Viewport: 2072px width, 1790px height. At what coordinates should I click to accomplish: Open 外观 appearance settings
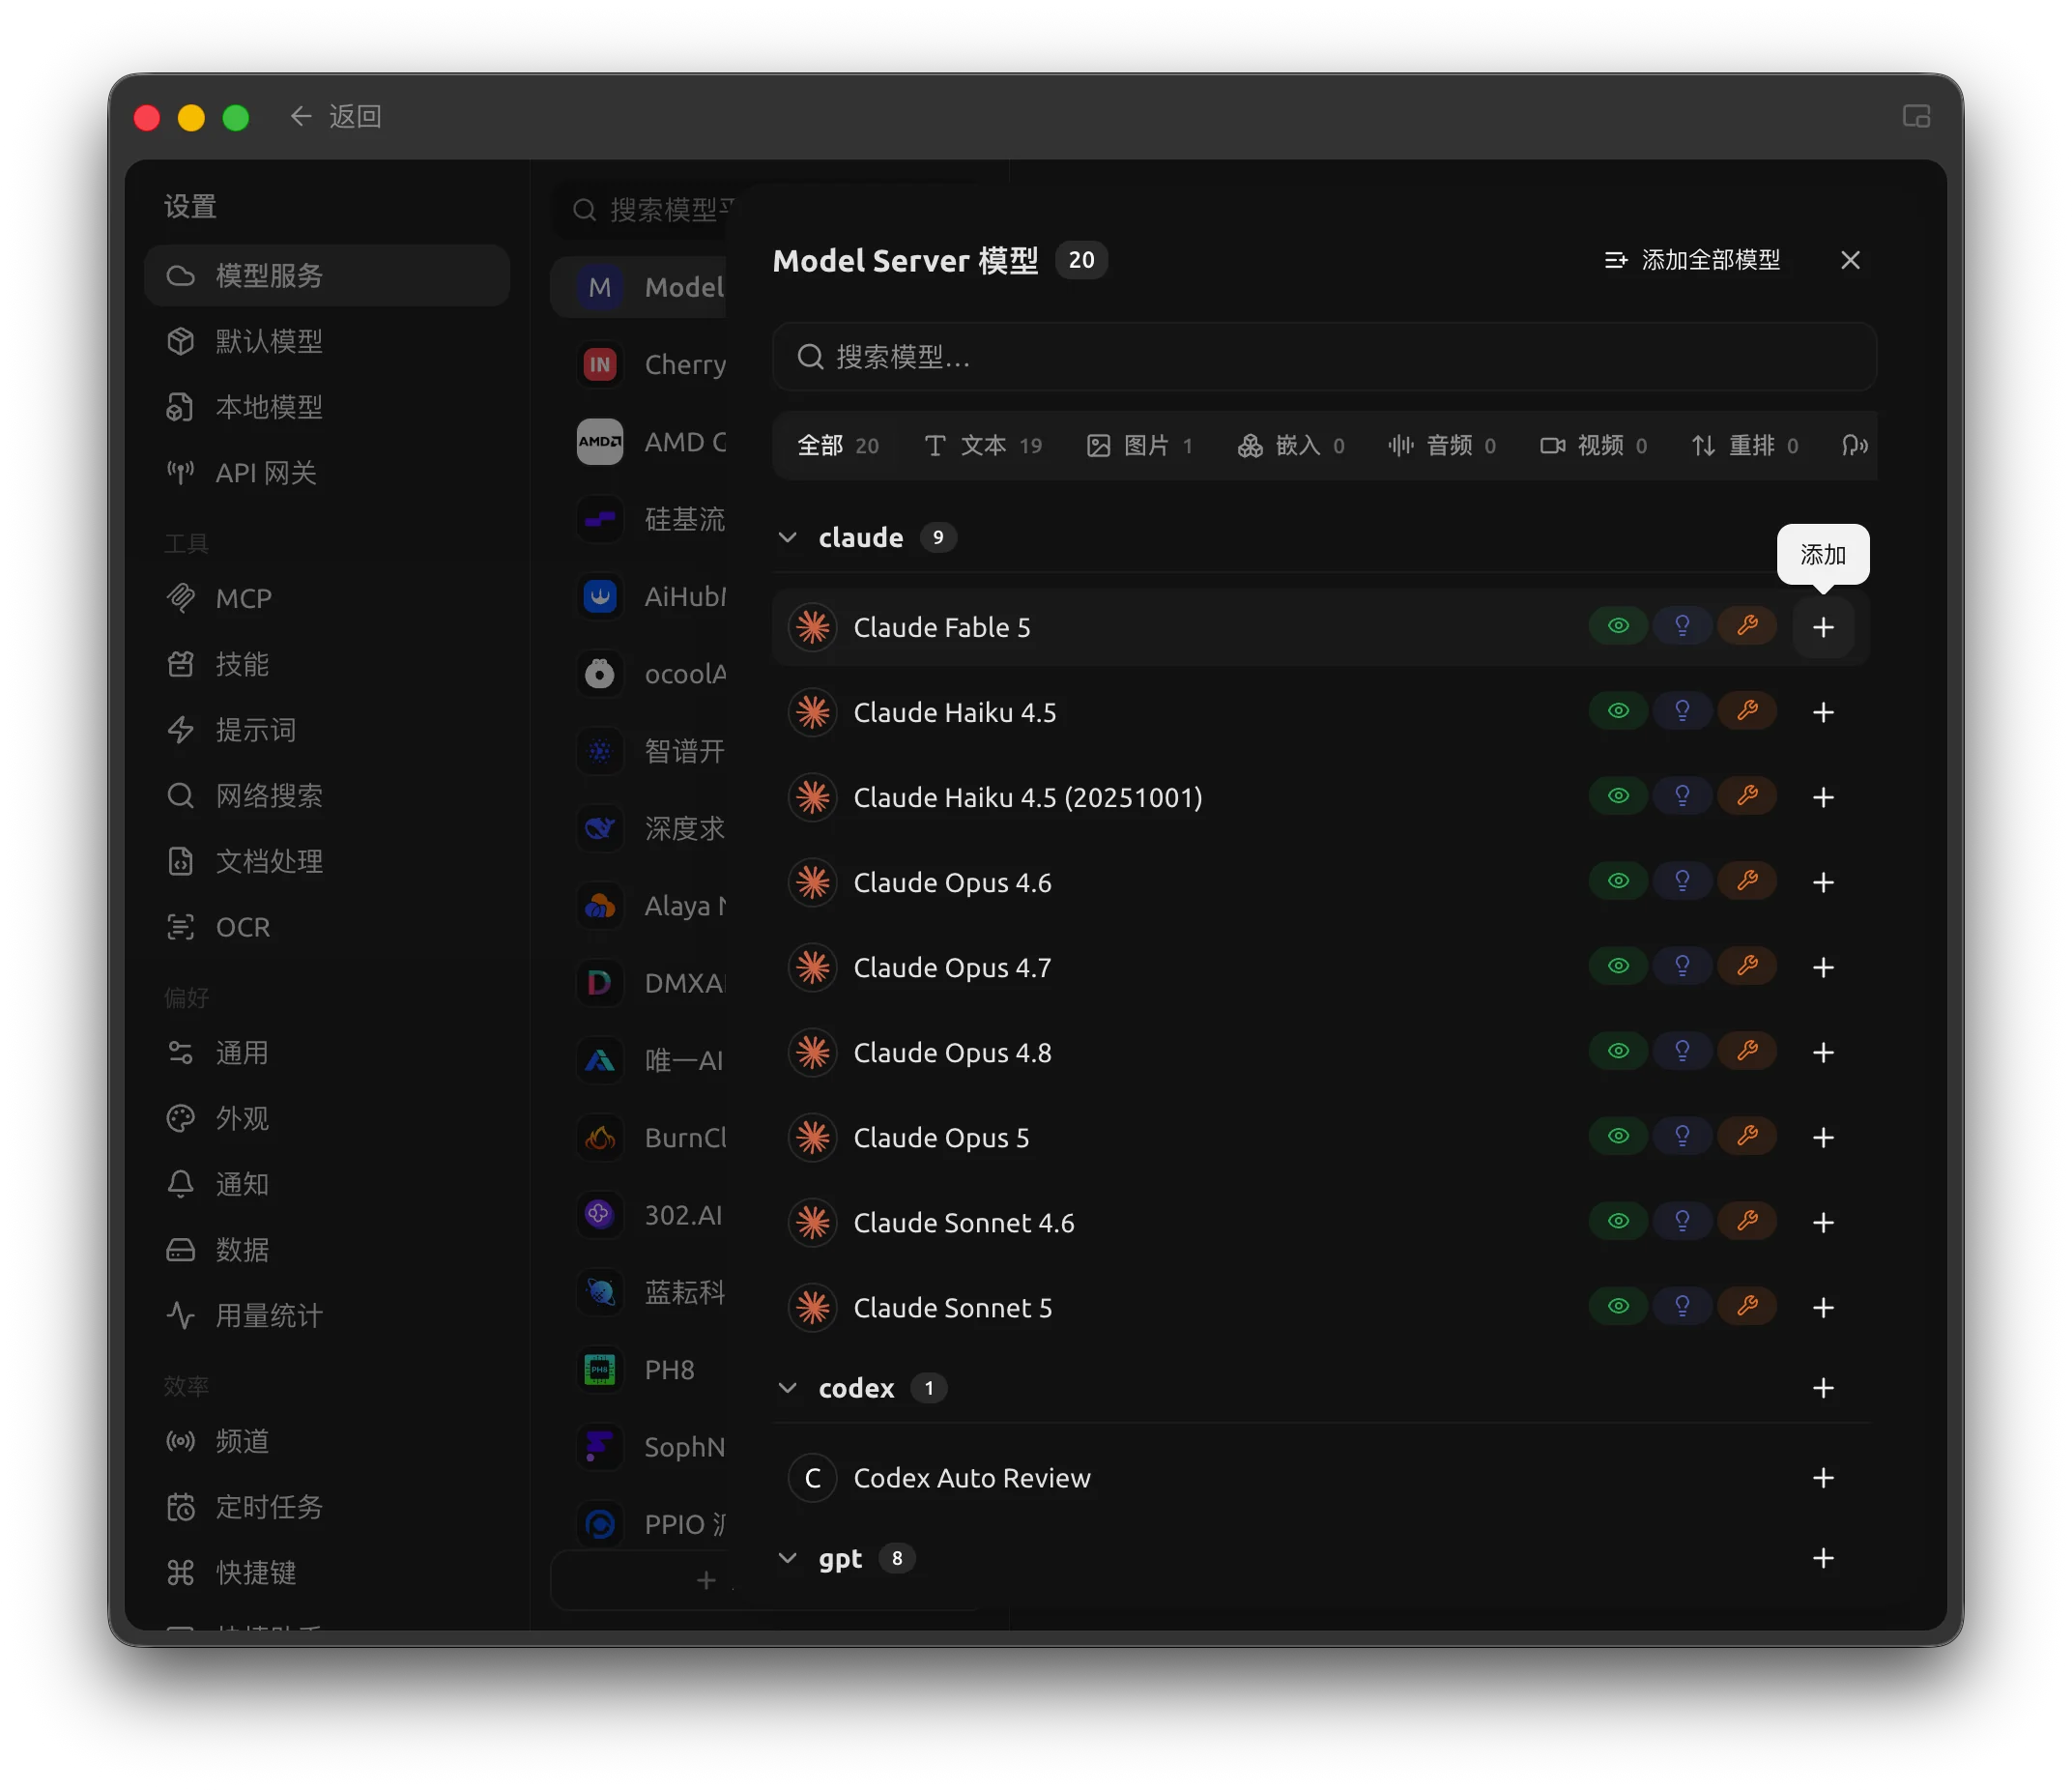[x=327, y=1118]
